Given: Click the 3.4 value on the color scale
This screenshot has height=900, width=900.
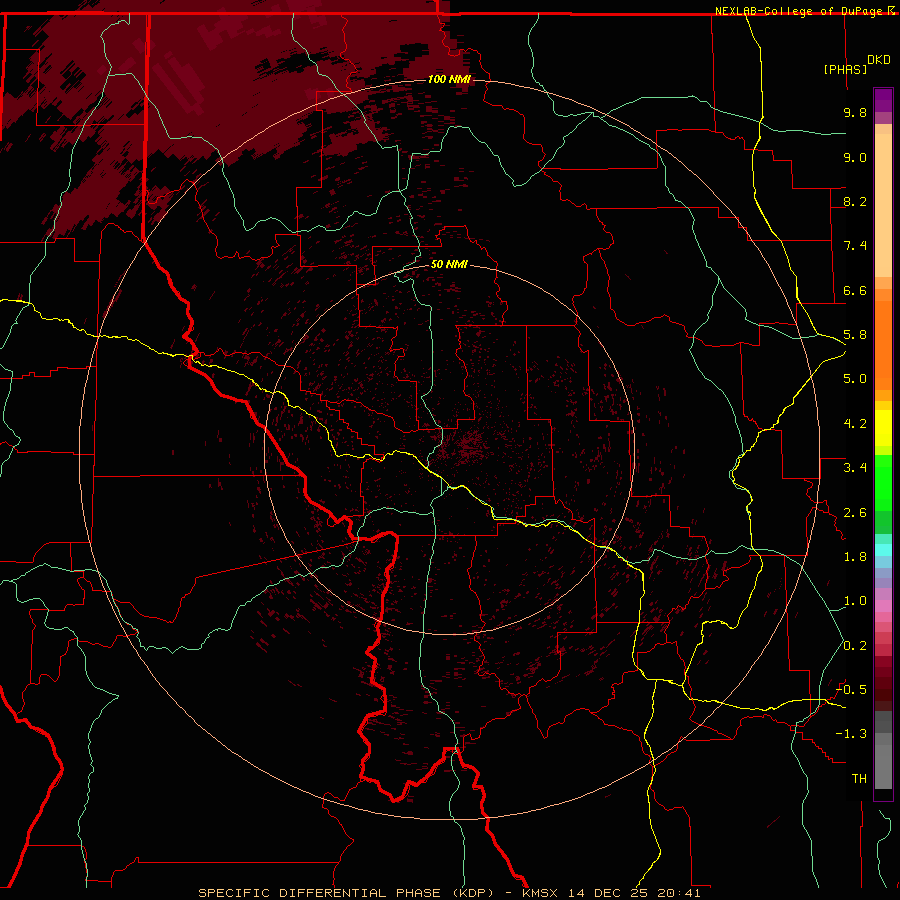Looking at the screenshot, I should coord(855,468).
